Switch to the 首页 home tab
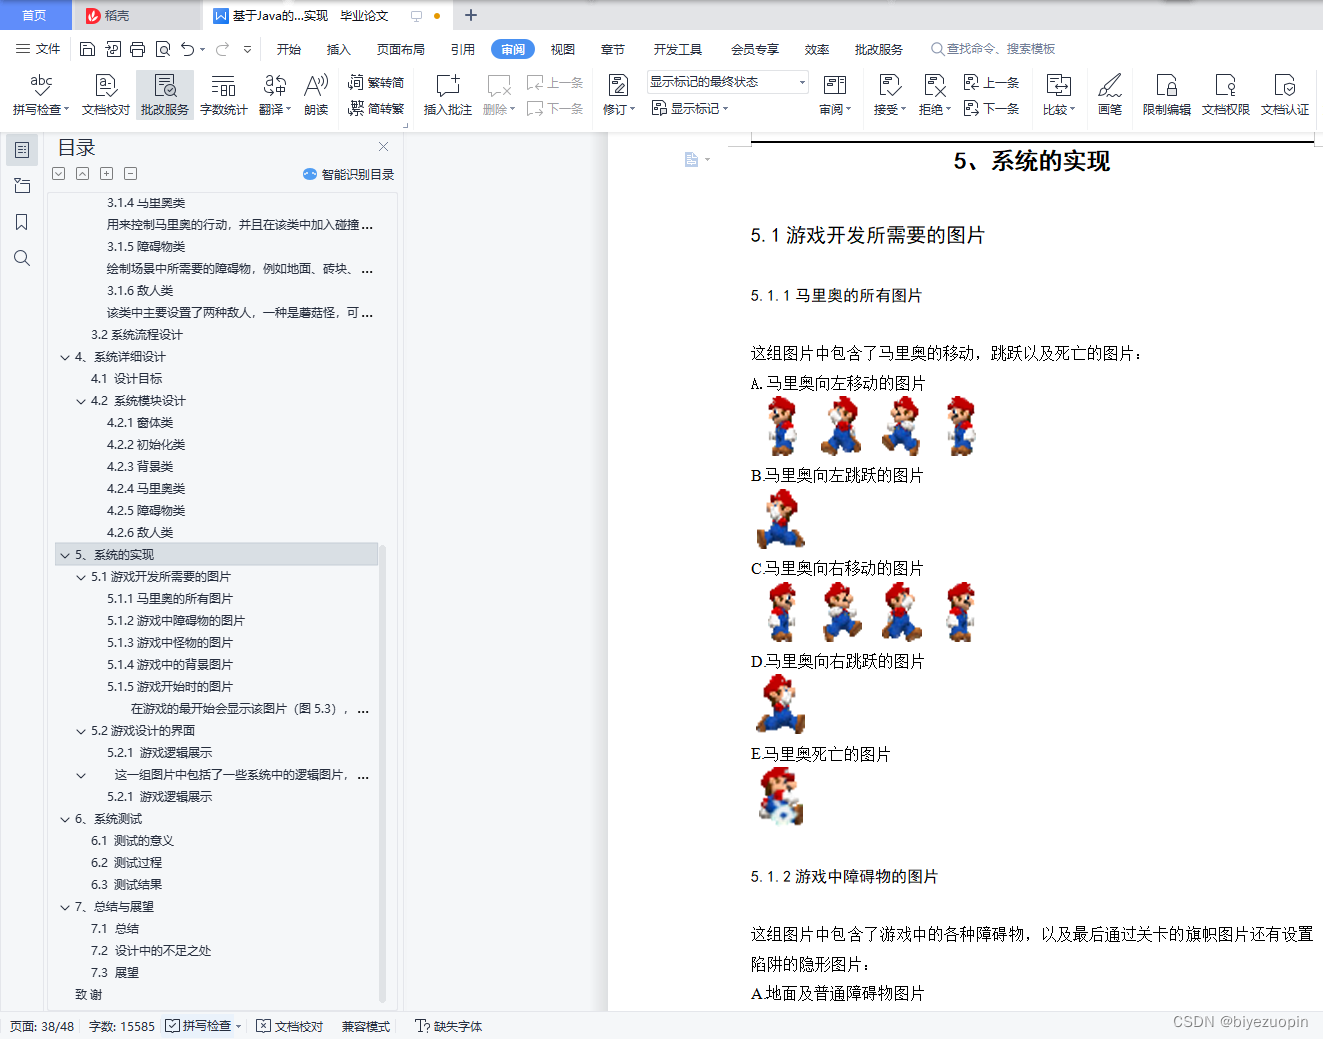The width and height of the screenshot is (1323, 1039). click(35, 15)
